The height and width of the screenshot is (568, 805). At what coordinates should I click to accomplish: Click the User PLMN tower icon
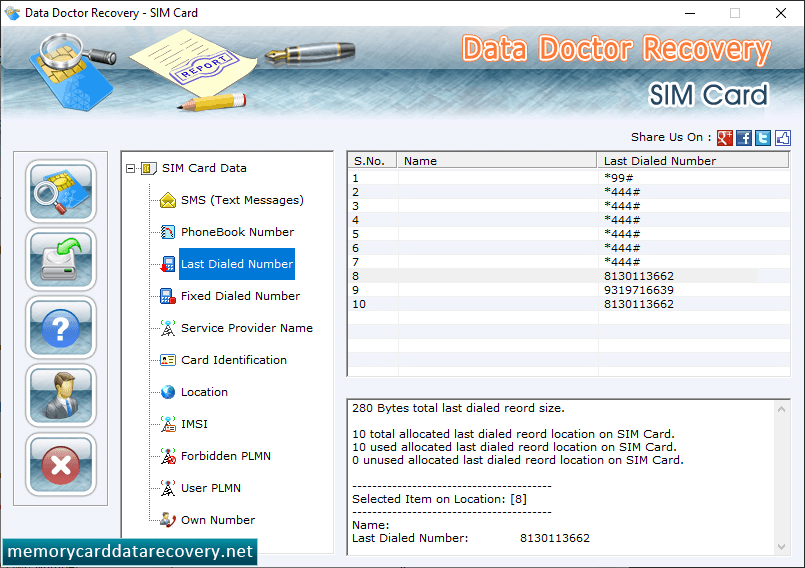(168, 488)
